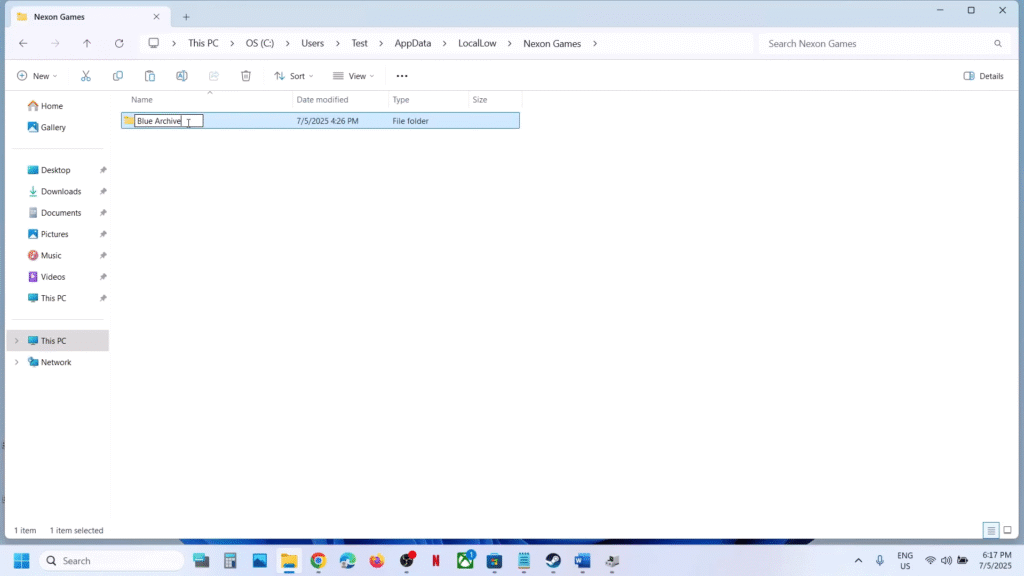Open the Sort dropdown menu
Image resolution: width=1024 pixels, height=576 pixels.
294,76
